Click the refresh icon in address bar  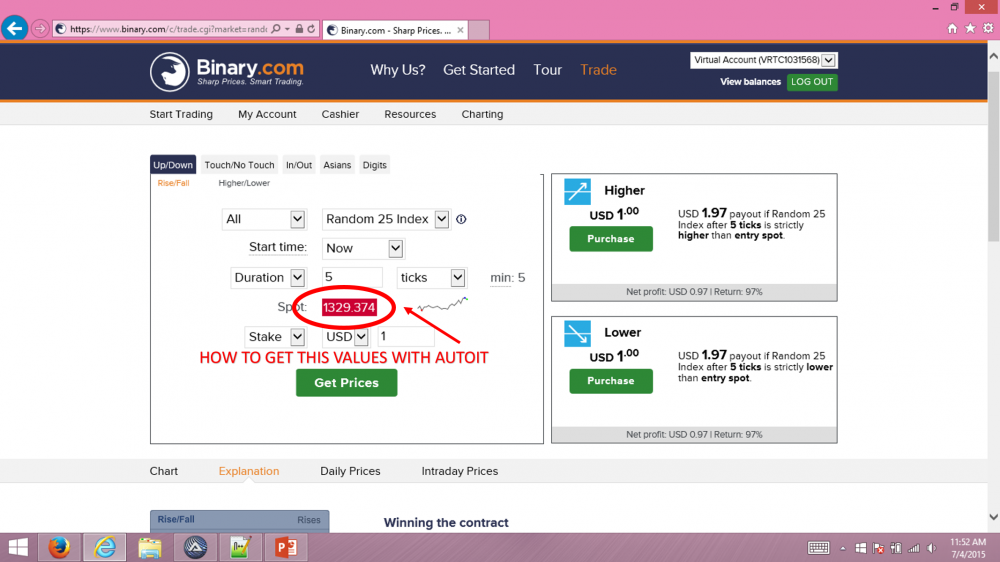311,29
